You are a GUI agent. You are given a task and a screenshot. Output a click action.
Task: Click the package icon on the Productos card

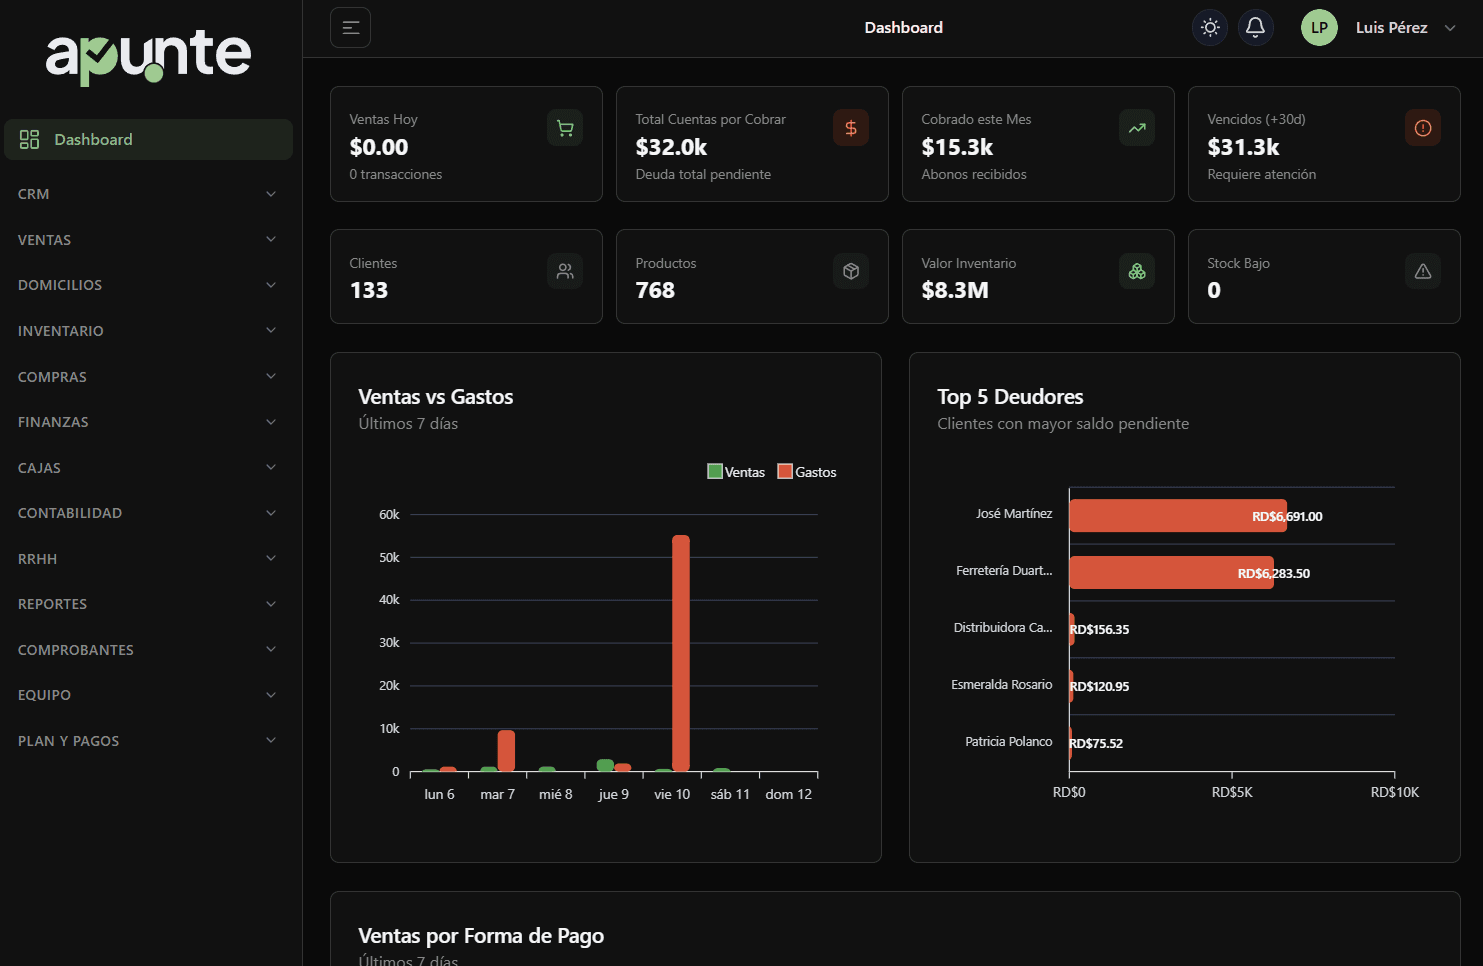[x=850, y=271]
